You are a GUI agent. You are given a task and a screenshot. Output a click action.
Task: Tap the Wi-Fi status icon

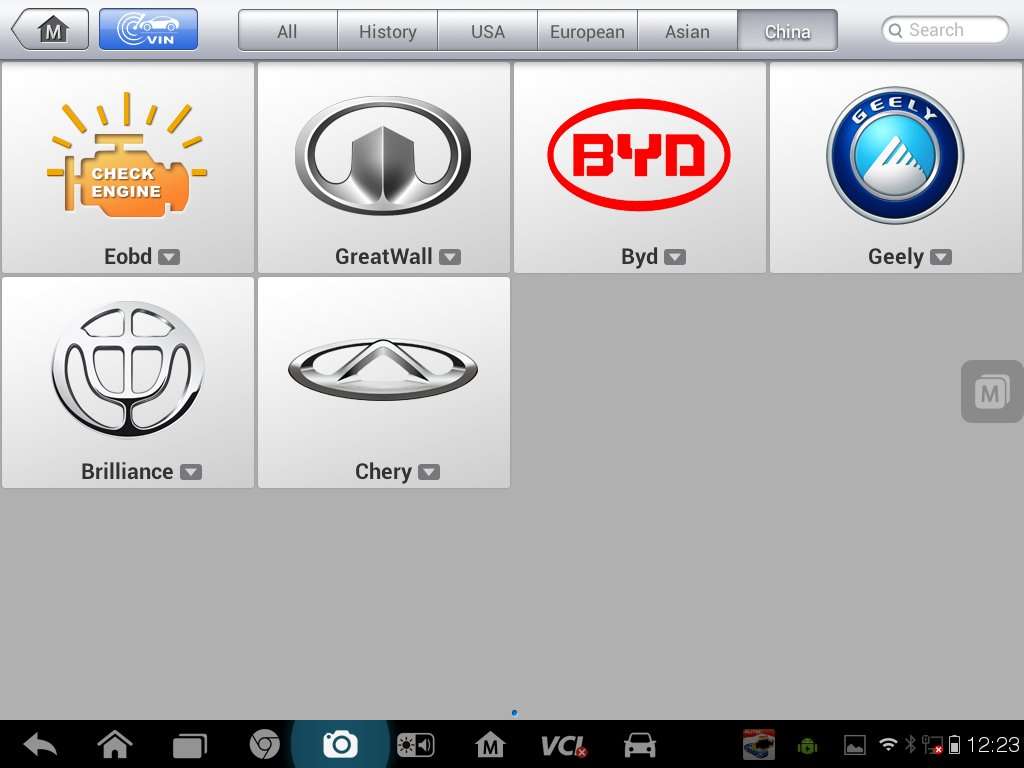(x=888, y=744)
